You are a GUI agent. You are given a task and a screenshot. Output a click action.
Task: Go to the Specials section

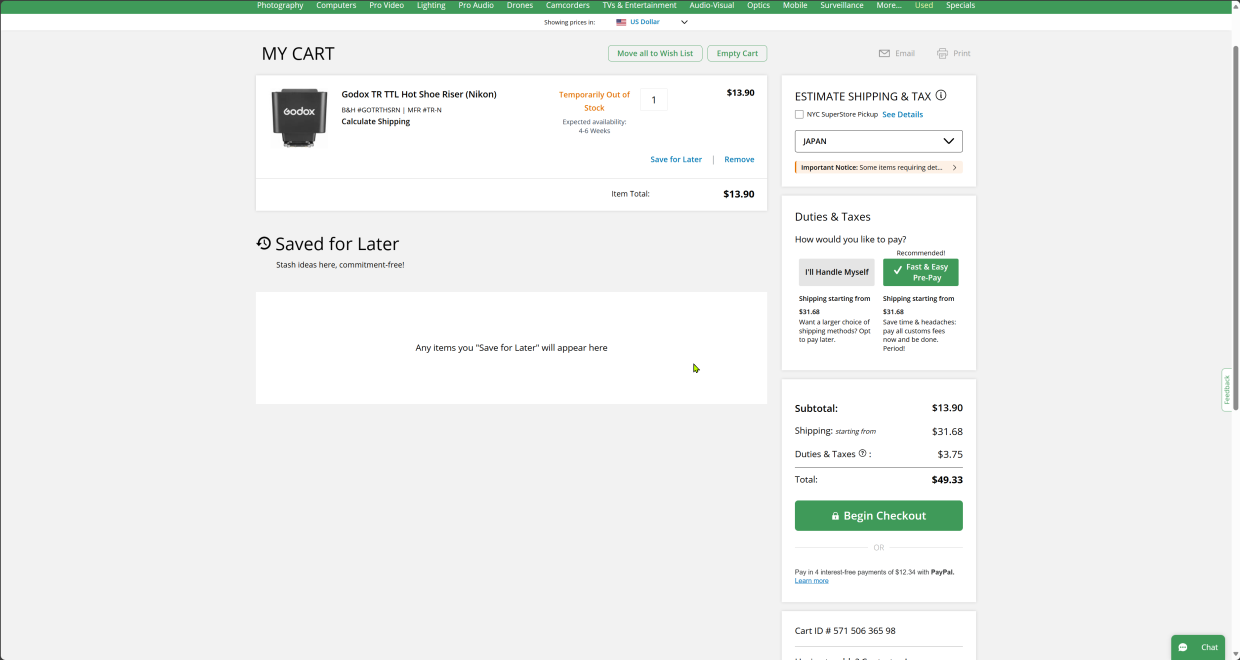pos(961,6)
